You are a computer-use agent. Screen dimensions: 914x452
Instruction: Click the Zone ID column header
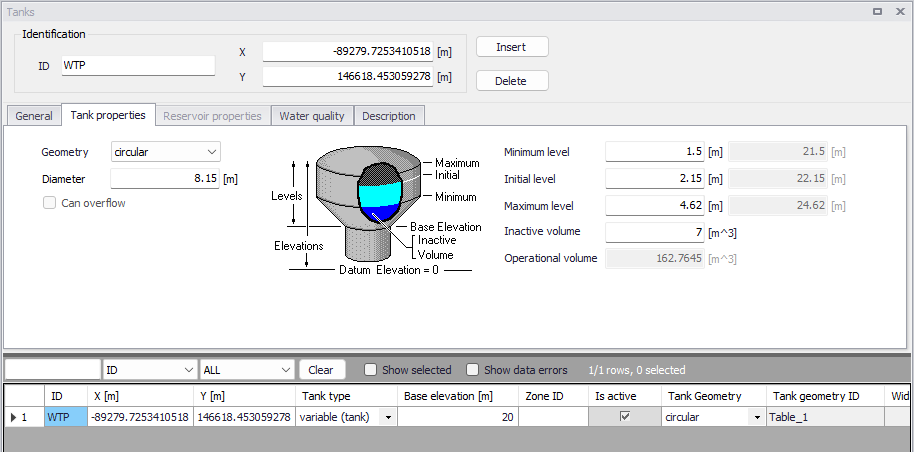[x=553, y=396]
